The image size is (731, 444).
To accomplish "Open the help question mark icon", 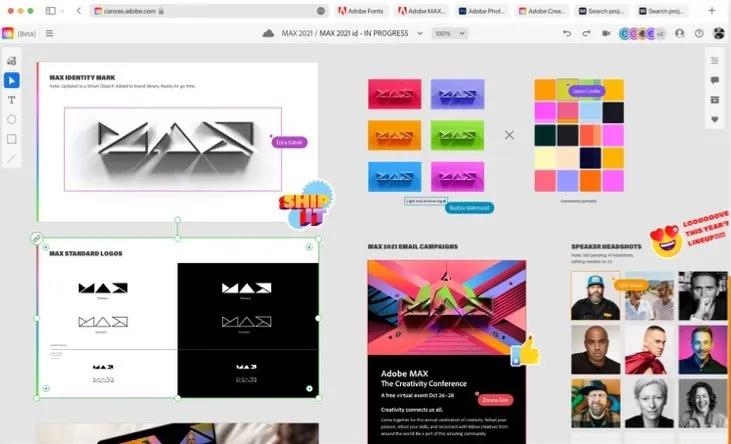I will (x=699, y=33).
